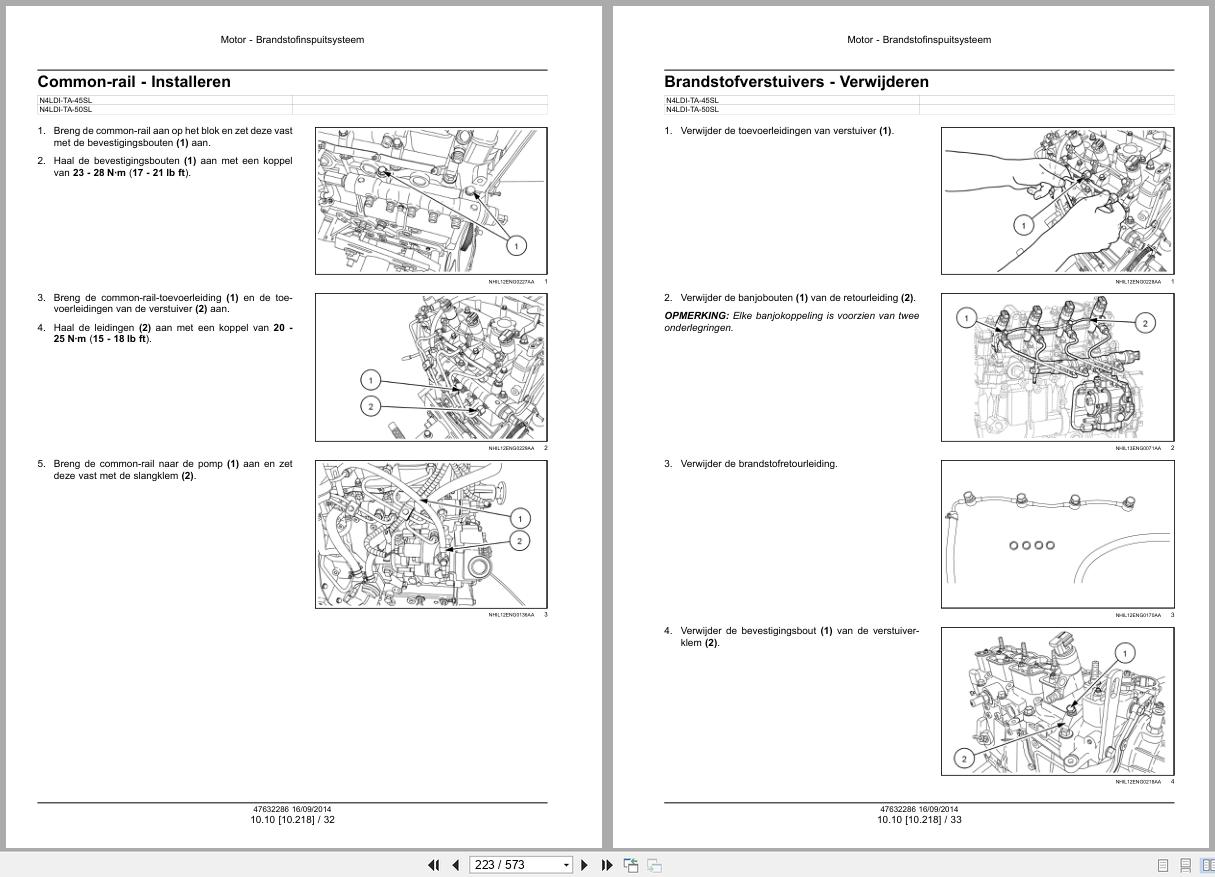The image size is (1215, 877).
Task: Click the fuel return line illustration
Action: click(x=1057, y=533)
